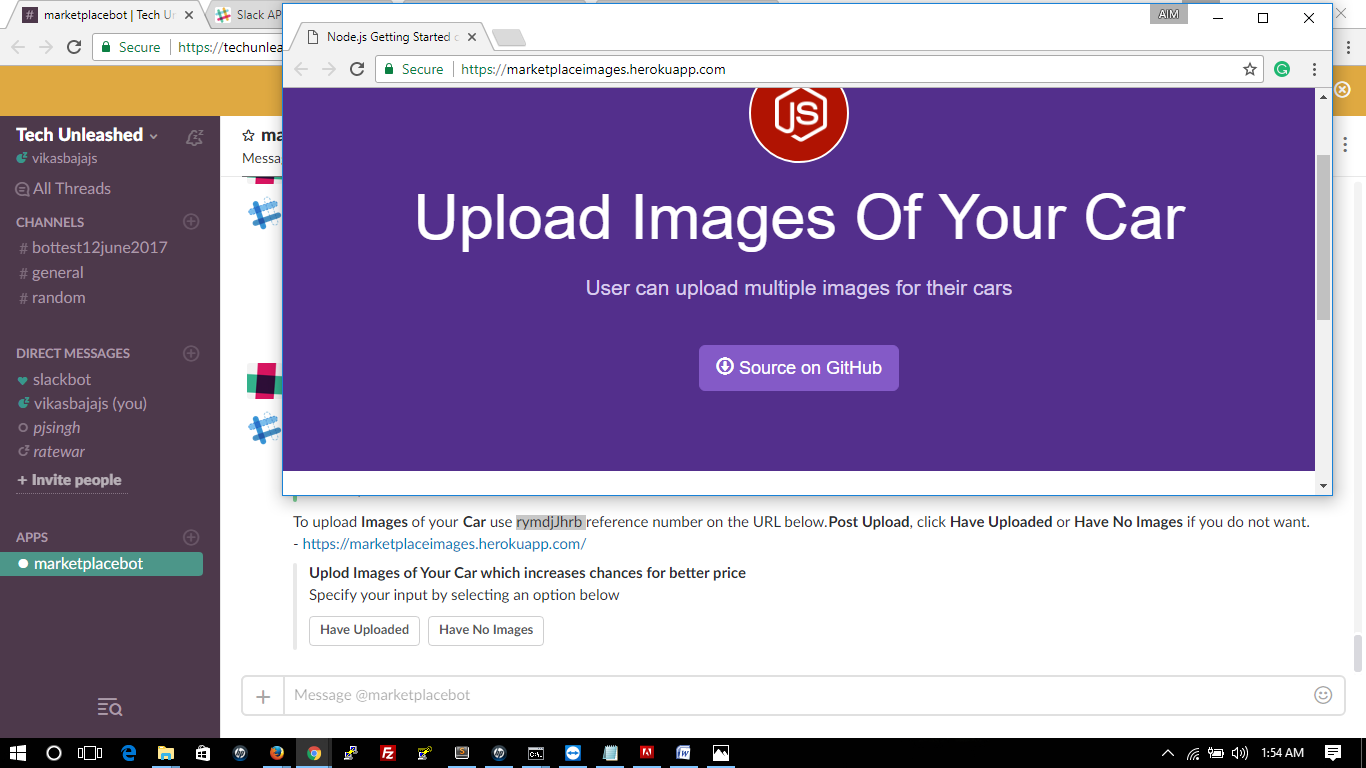This screenshot has width=1366, height=768.
Task: Click the Secure label in front window
Action: point(422,69)
